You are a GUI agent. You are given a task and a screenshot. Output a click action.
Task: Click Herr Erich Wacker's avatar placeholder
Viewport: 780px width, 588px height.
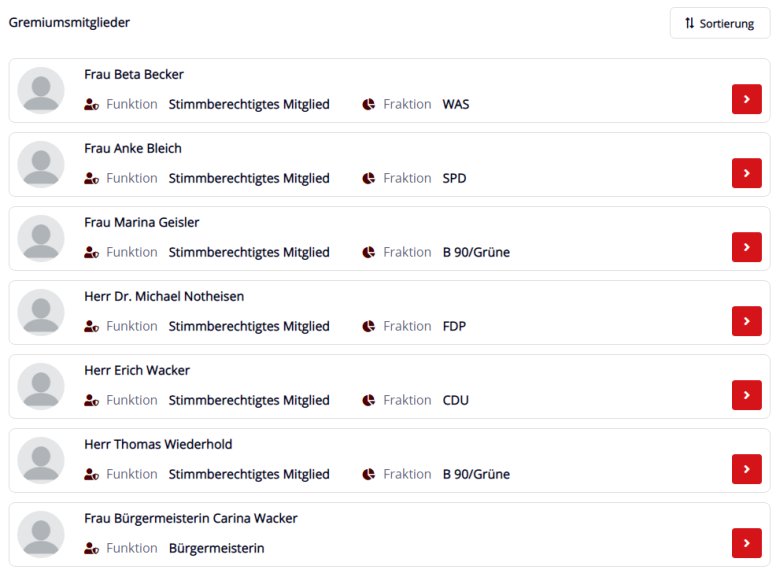pyautogui.click(x=41, y=387)
